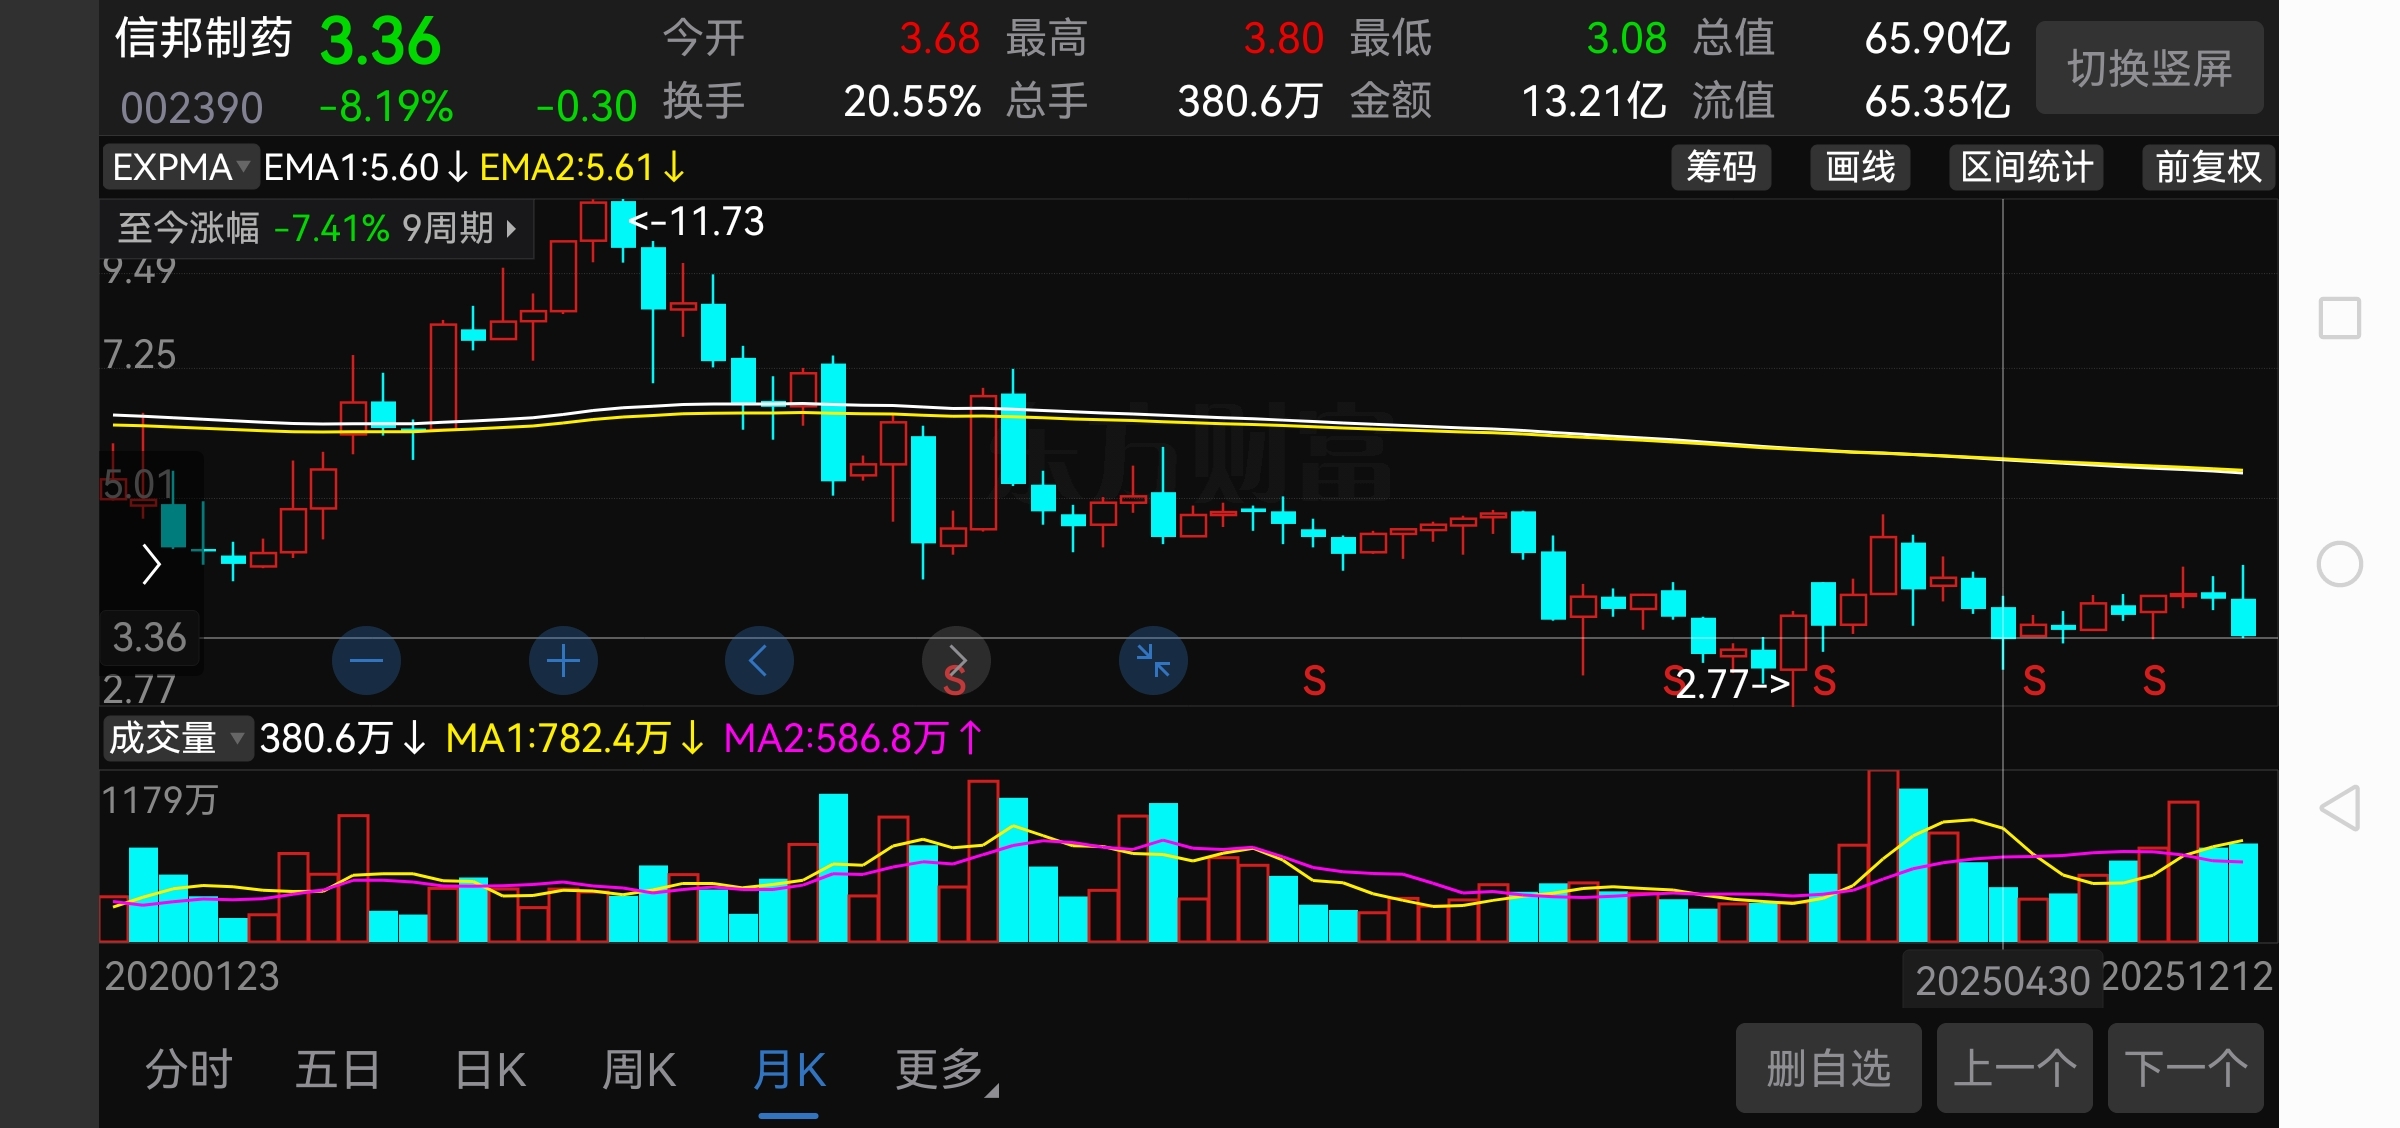Select the 周K tab
2400x1128 pixels.
point(639,1070)
